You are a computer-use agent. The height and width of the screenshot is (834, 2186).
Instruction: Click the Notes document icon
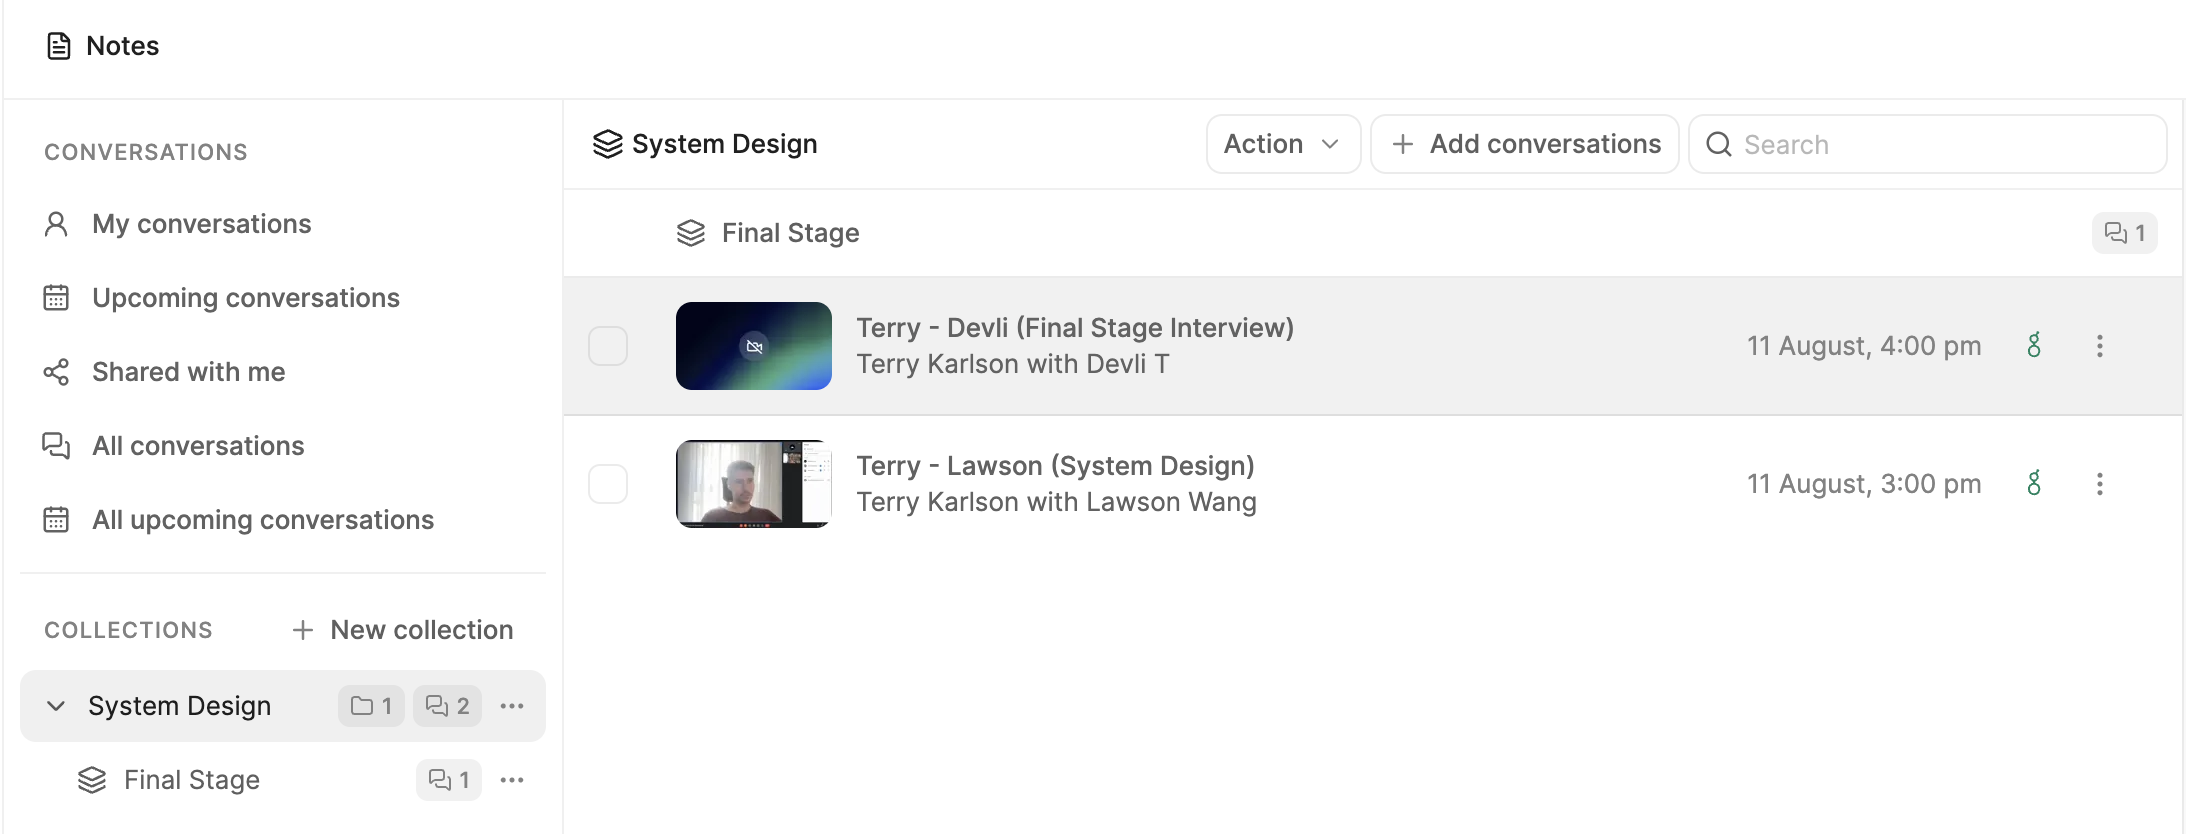click(x=59, y=46)
